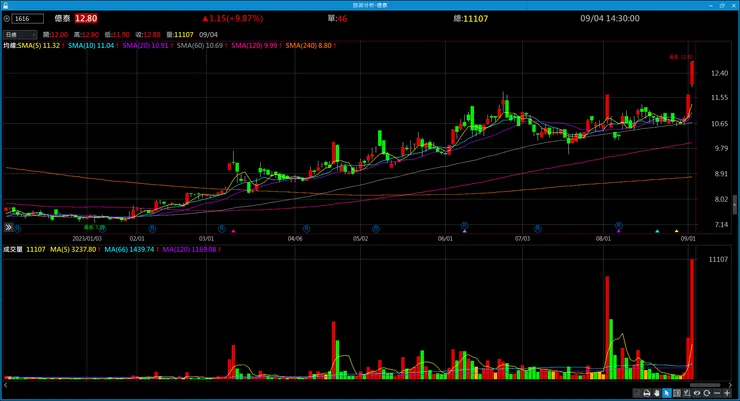The image size is (740, 401).
Task: Click the circled 月 marker right of 02/01
Action: pyautogui.click(x=152, y=228)
